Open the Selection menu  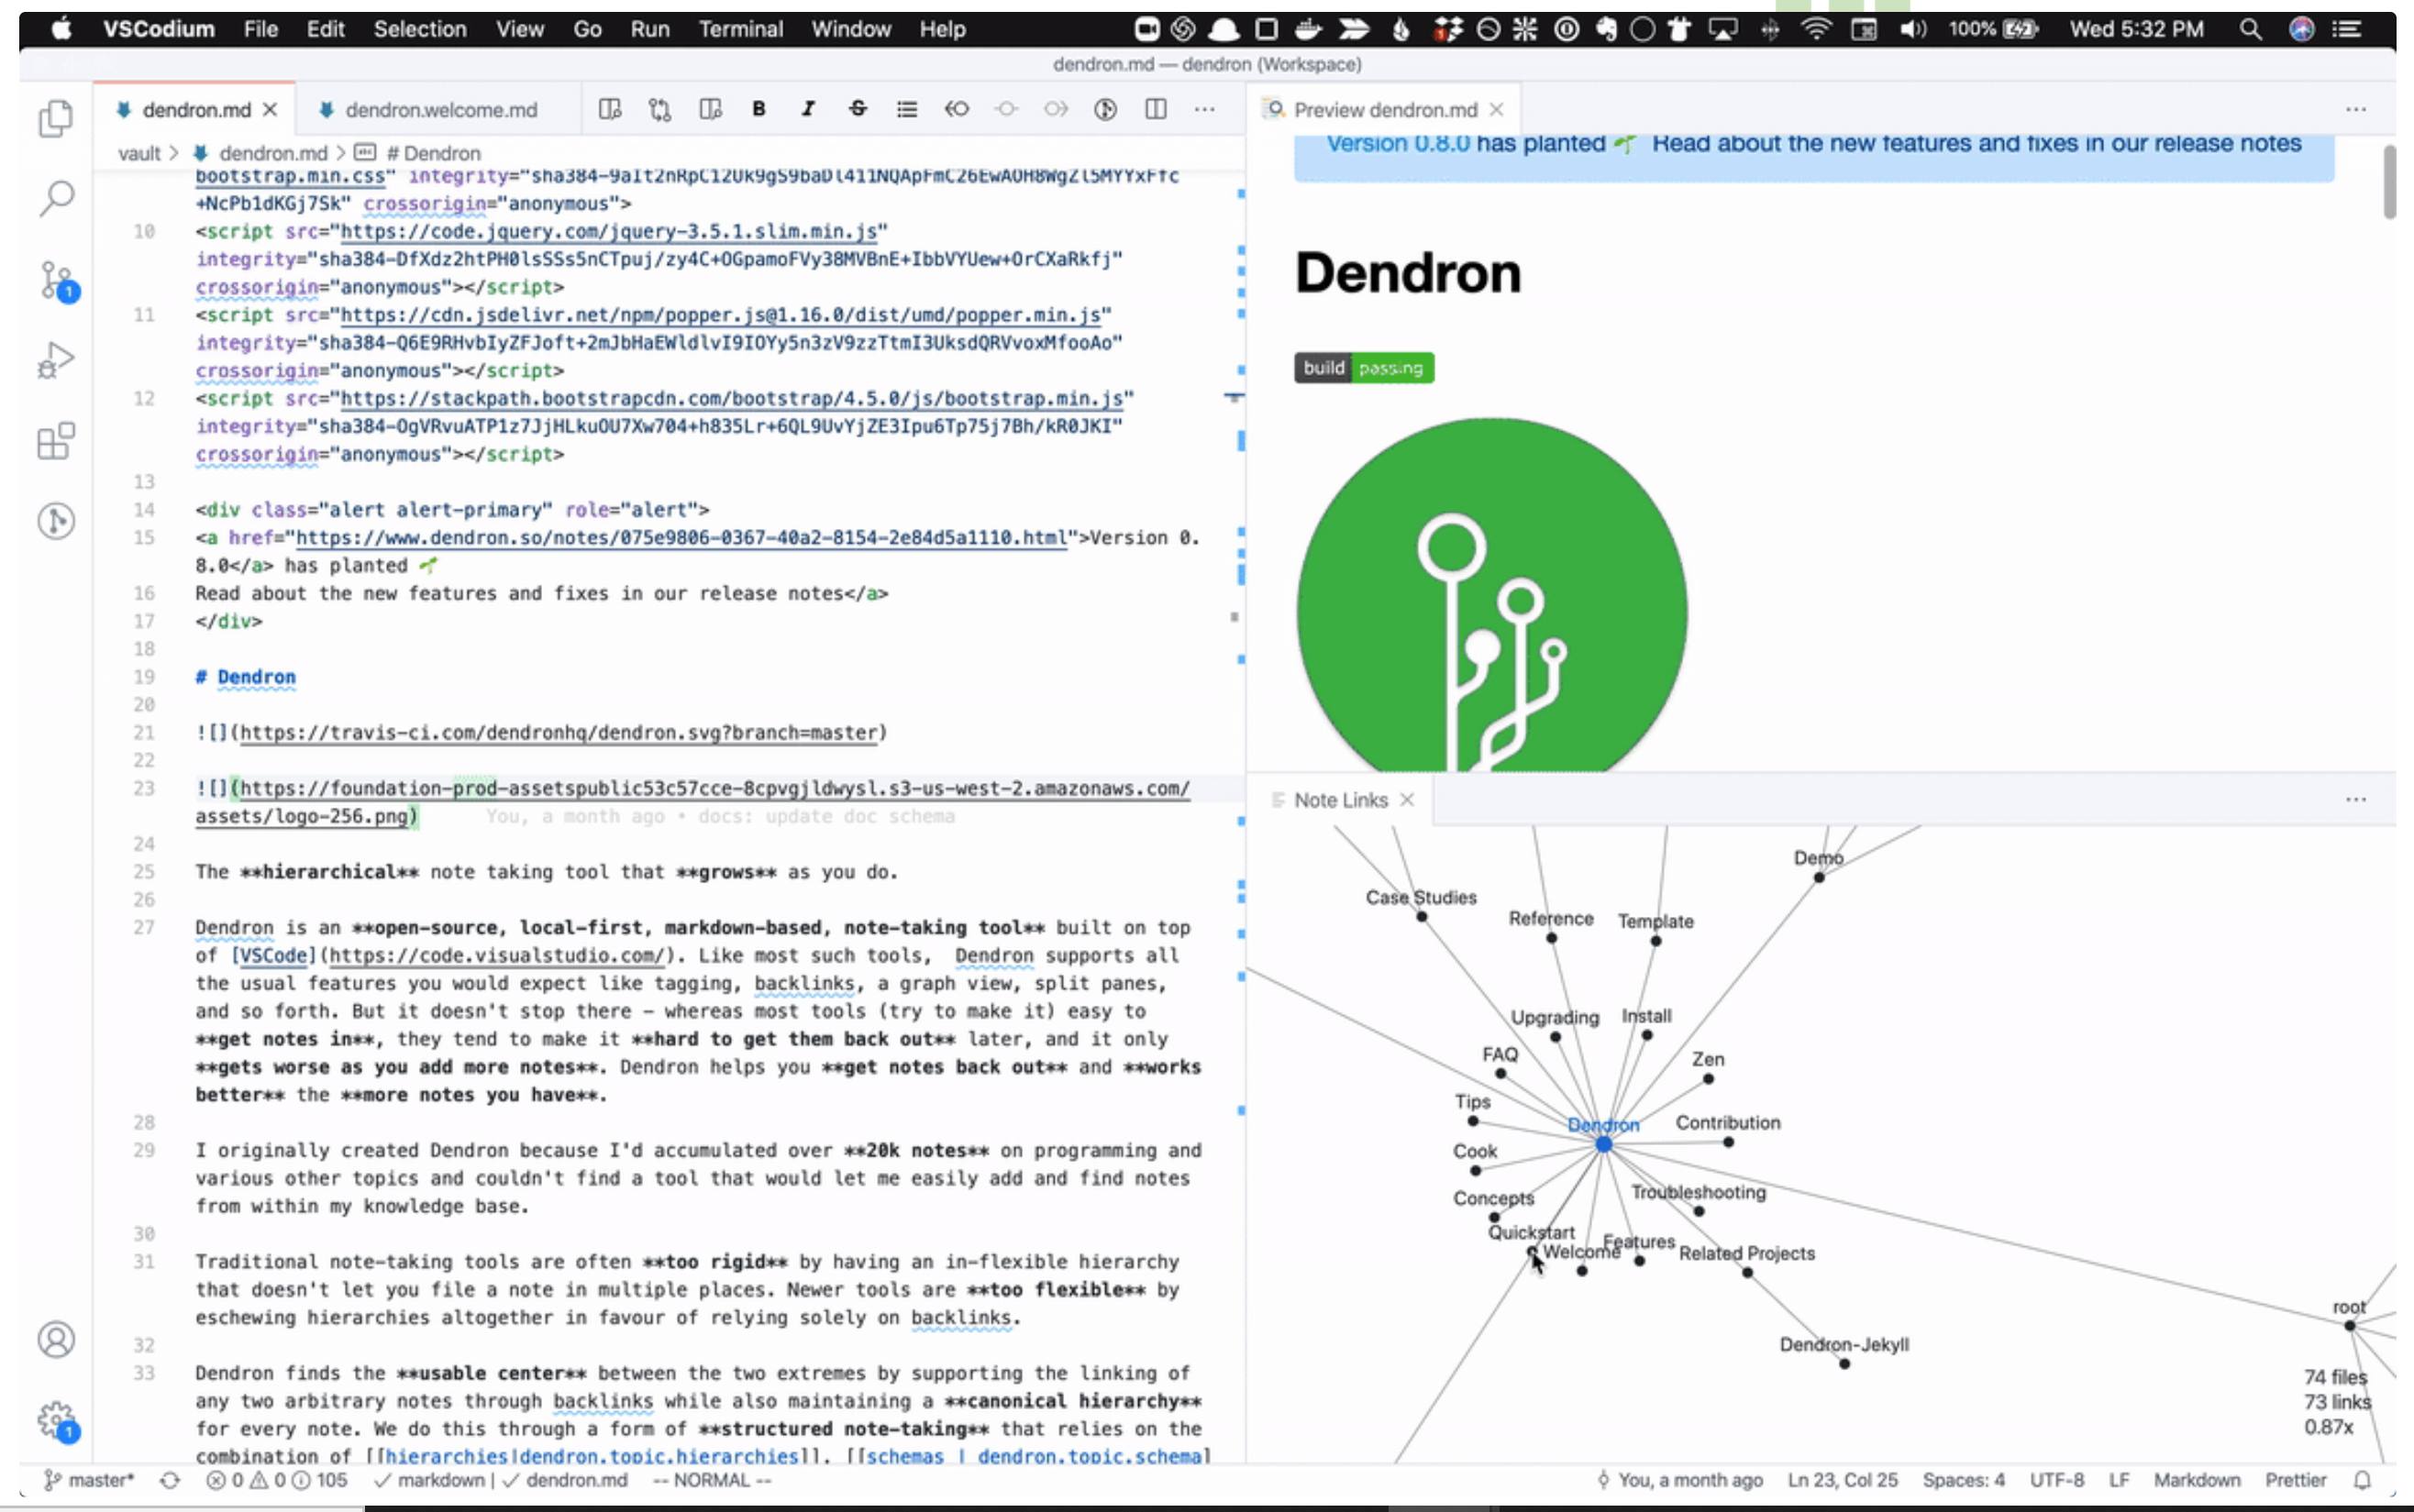point(420,29)
